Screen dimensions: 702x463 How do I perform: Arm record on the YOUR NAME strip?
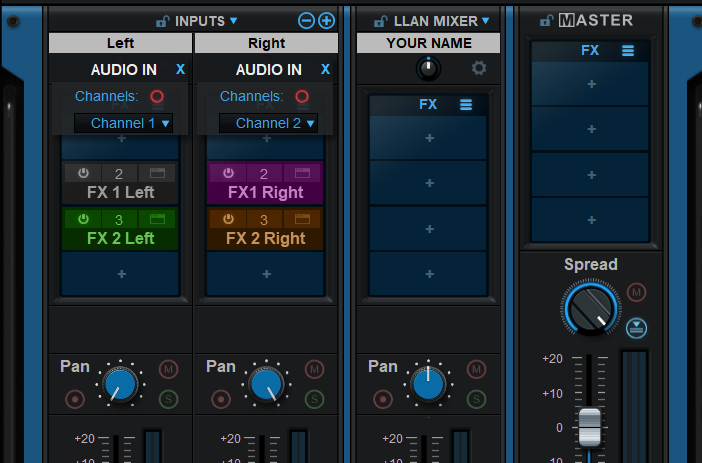coord(383,399)
